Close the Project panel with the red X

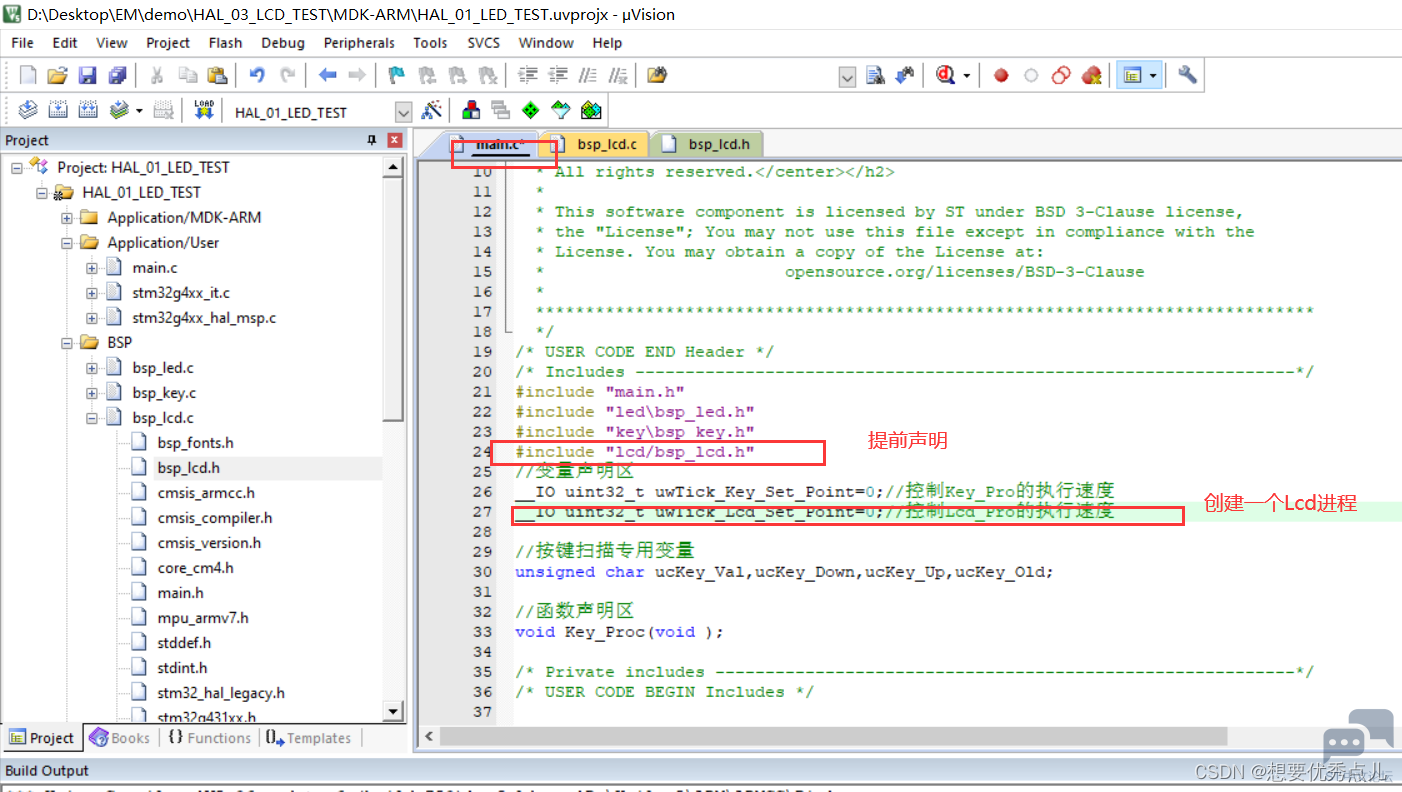pyautogui.click(x=395, y=140)
